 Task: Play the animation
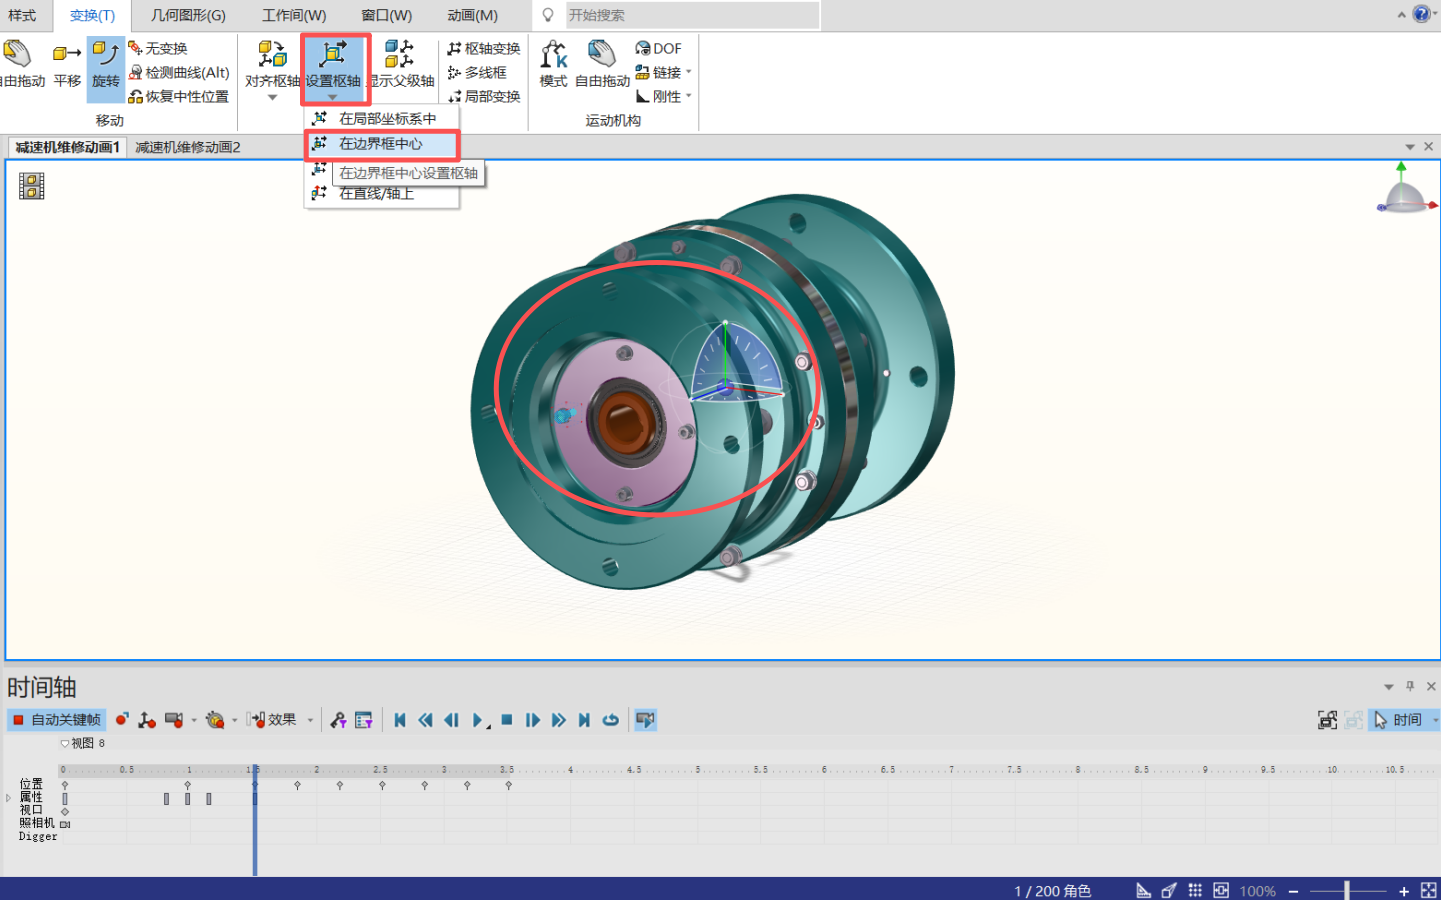point(479,720)
